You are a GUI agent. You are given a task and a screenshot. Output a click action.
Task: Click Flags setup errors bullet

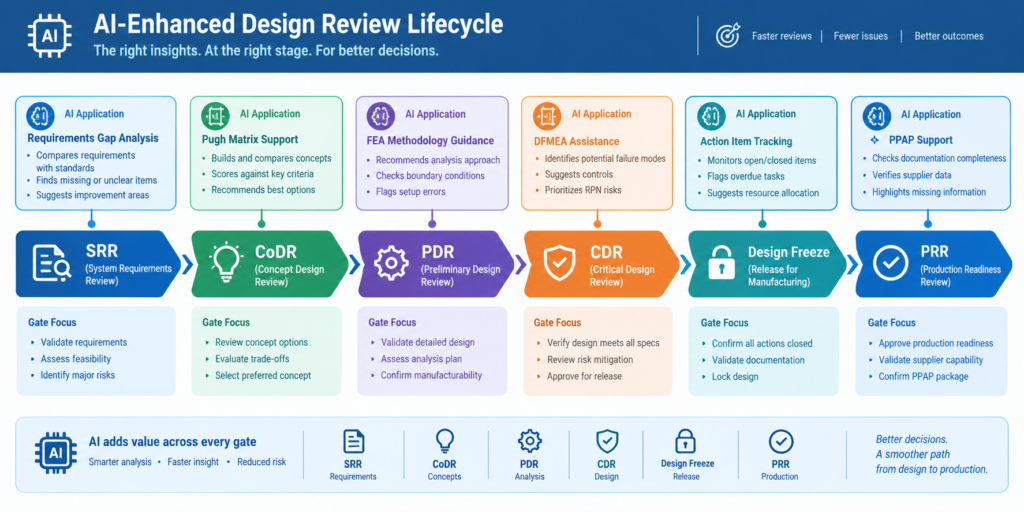[412, 192]
